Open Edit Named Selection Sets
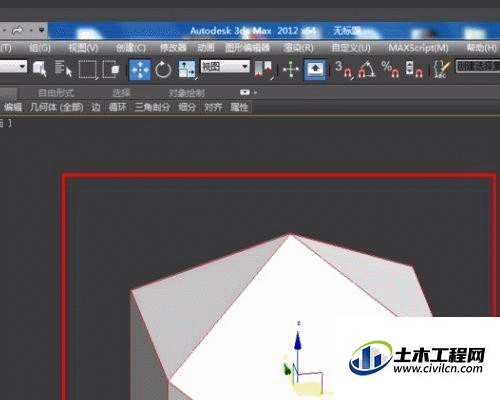The image size is (500, 400). pos(442,69)
